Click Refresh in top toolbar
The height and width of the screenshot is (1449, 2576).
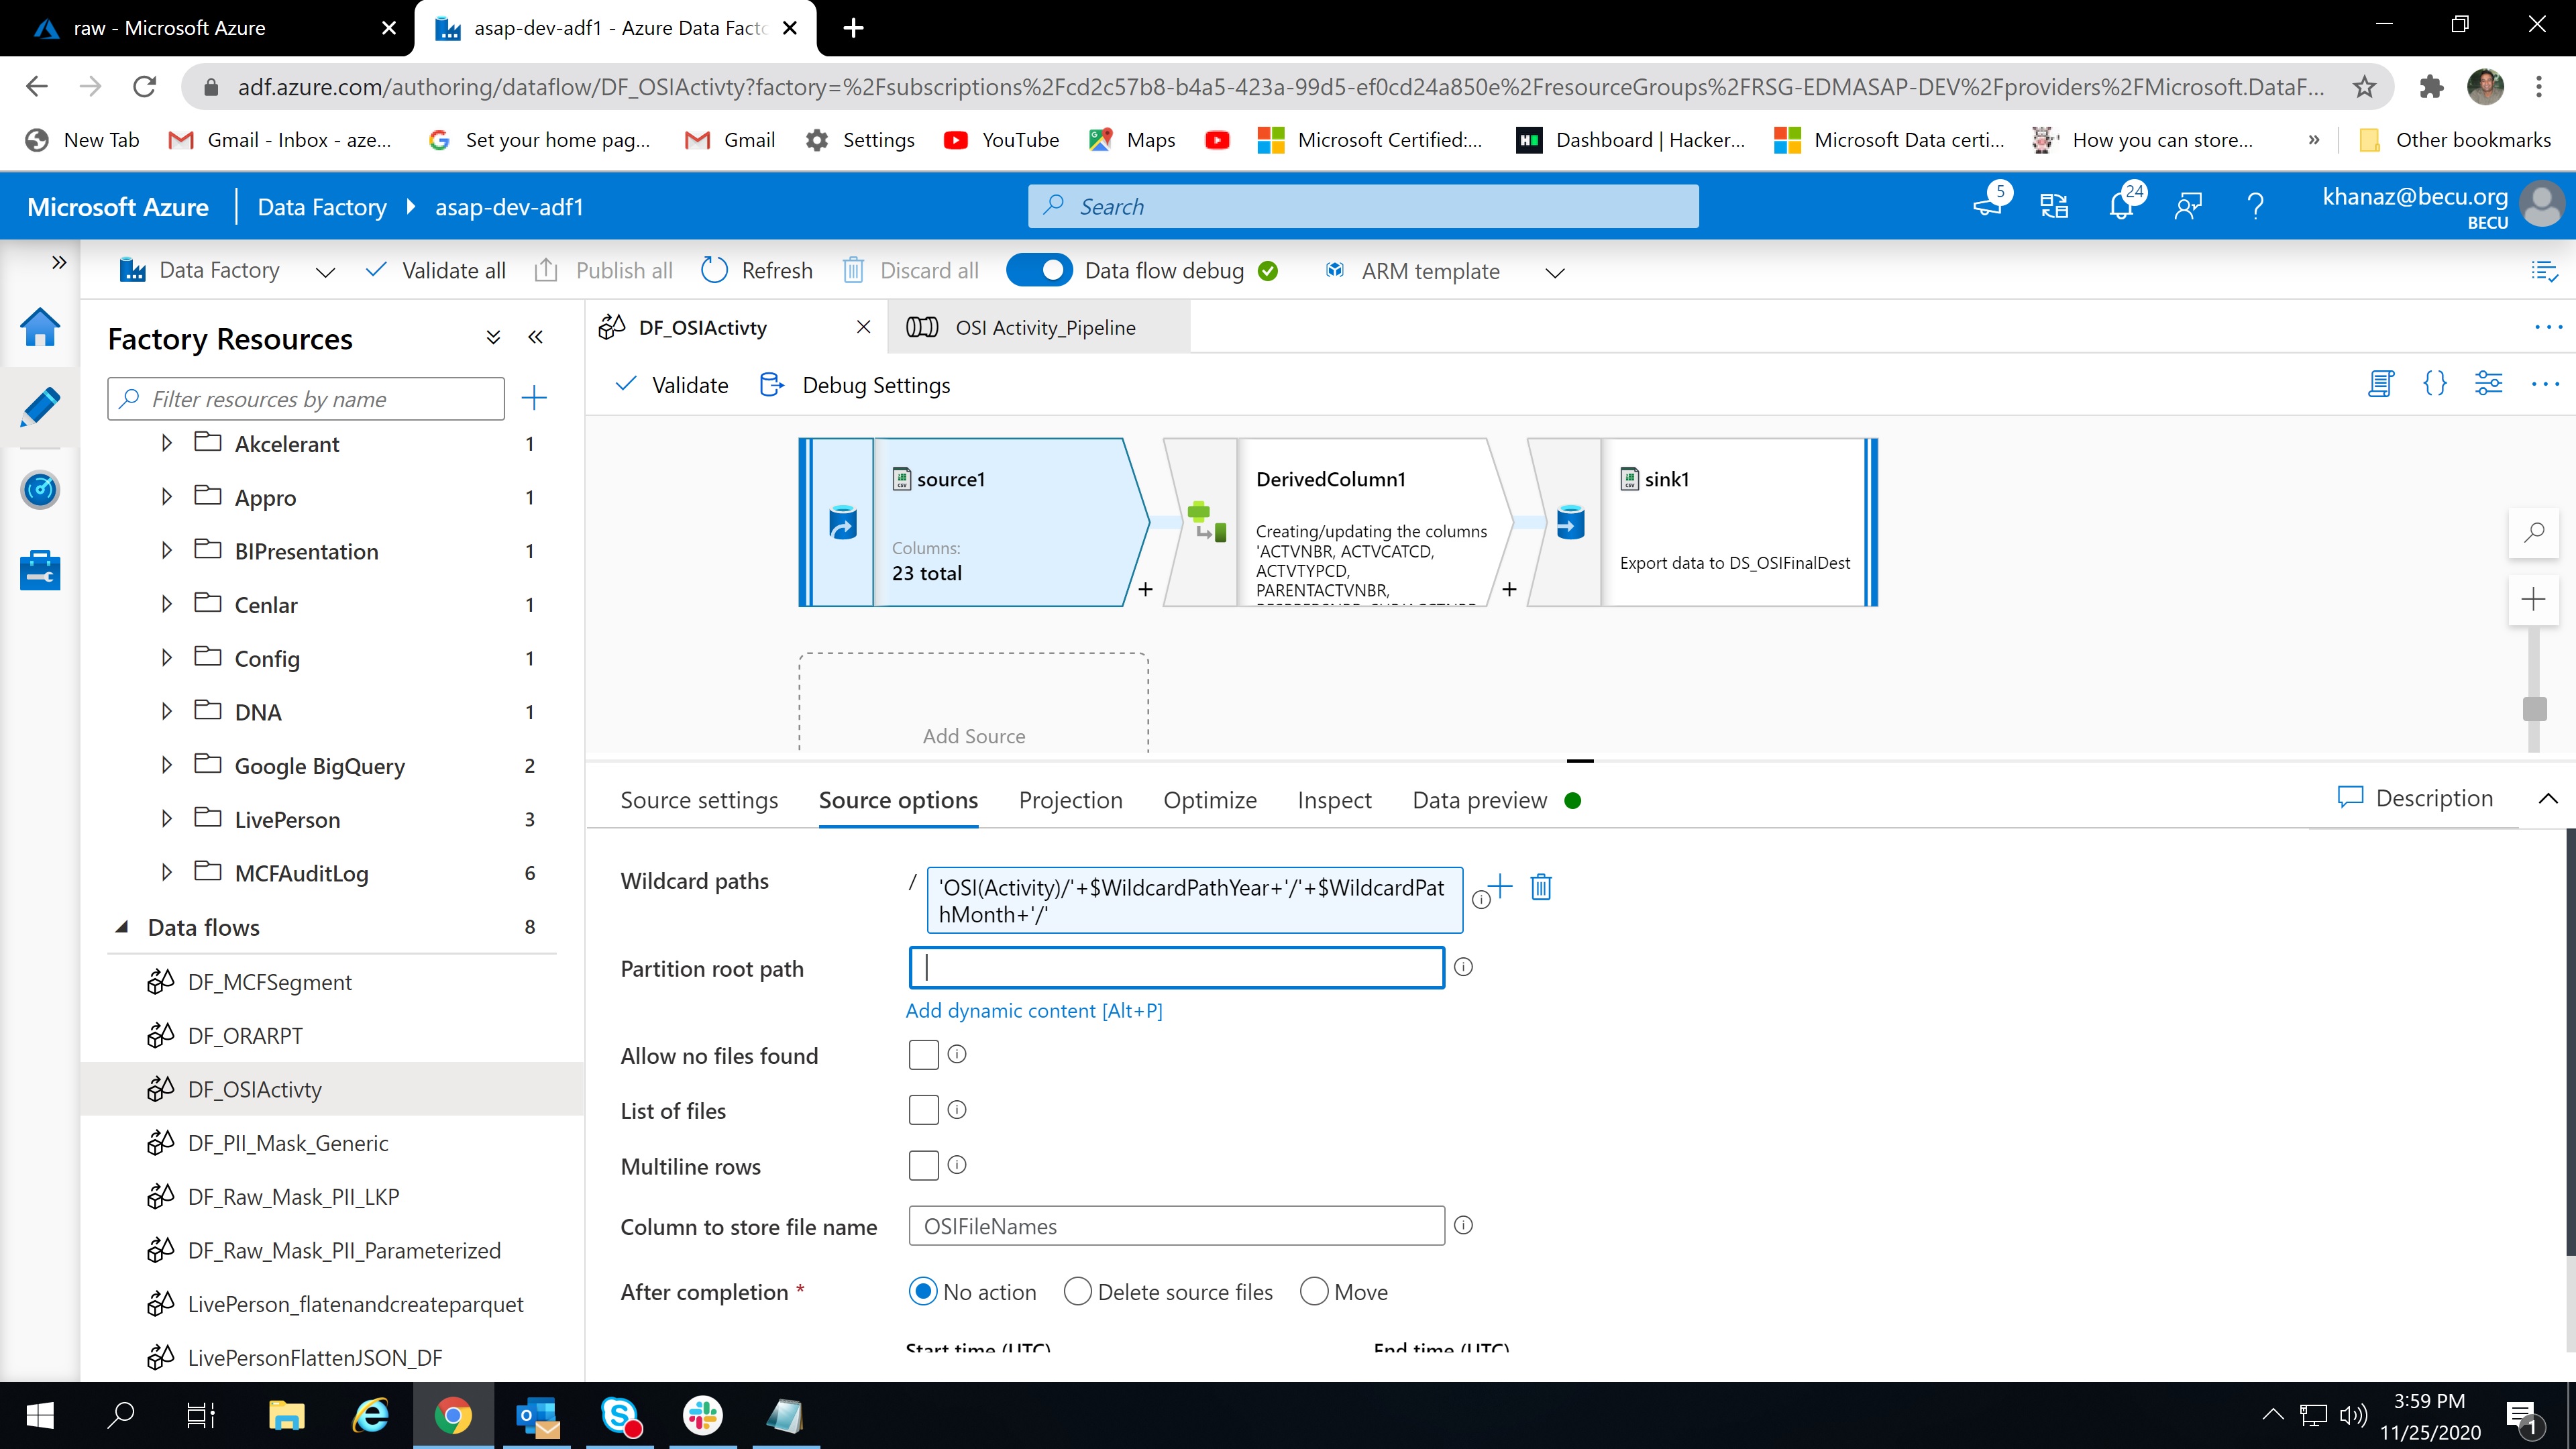pos(757,270)
